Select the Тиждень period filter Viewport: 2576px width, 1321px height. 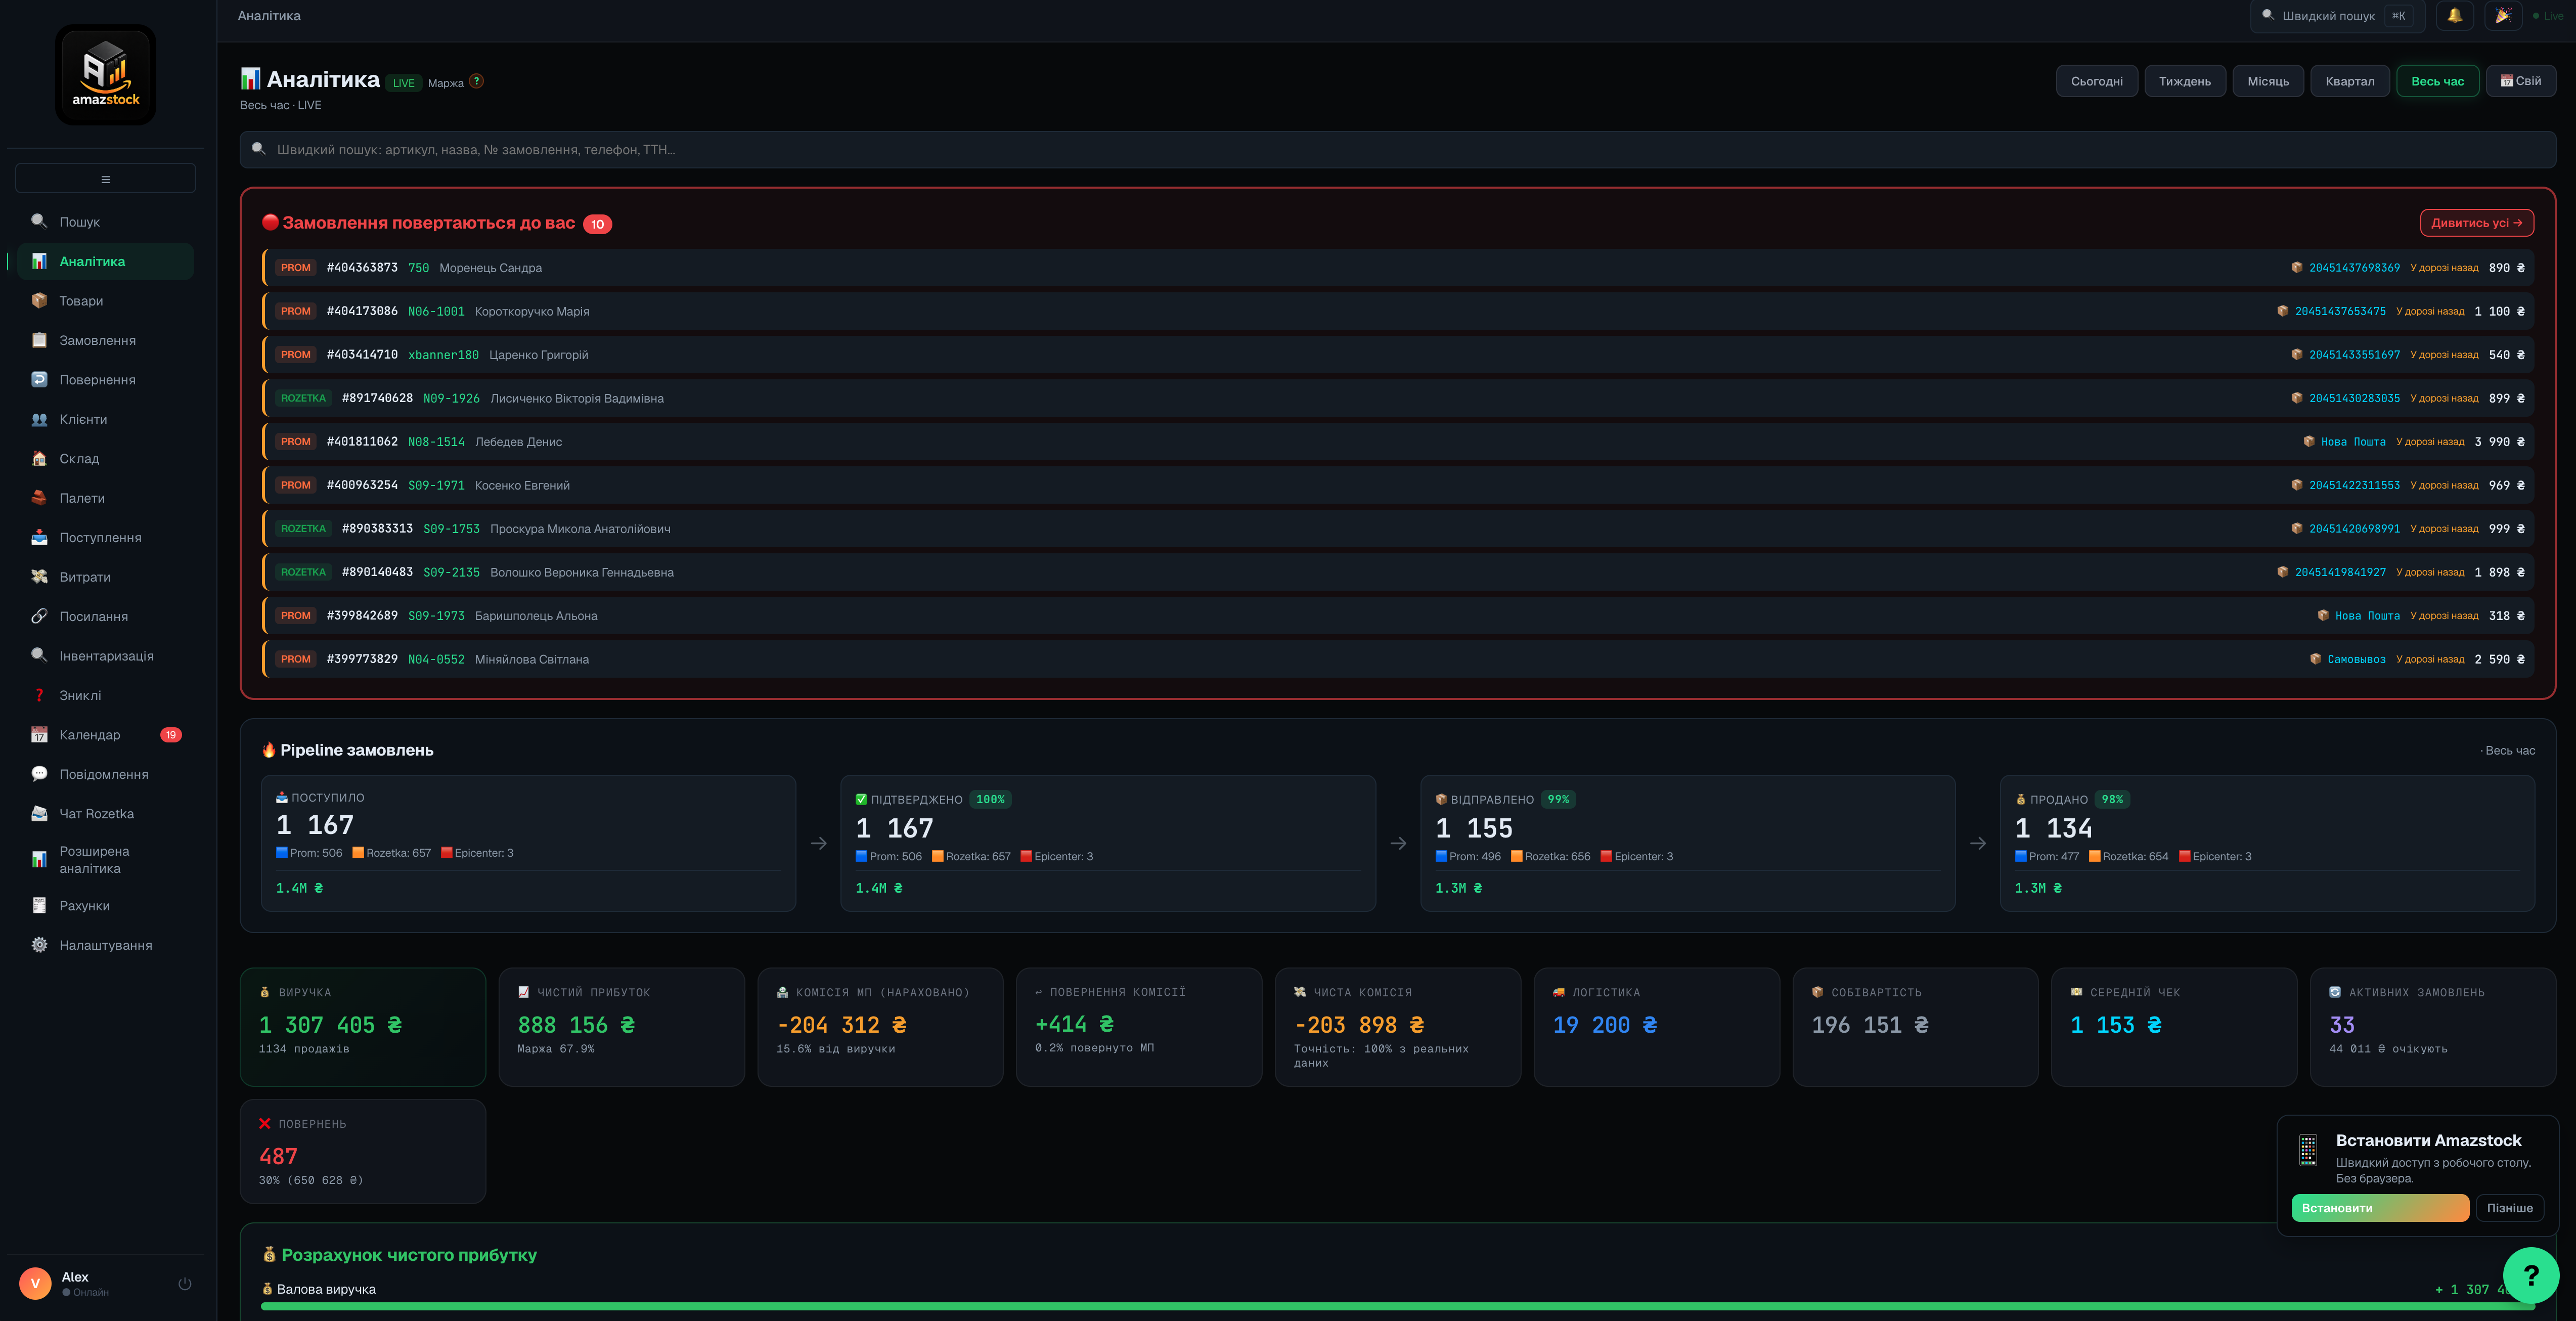tap(2184, 81)
